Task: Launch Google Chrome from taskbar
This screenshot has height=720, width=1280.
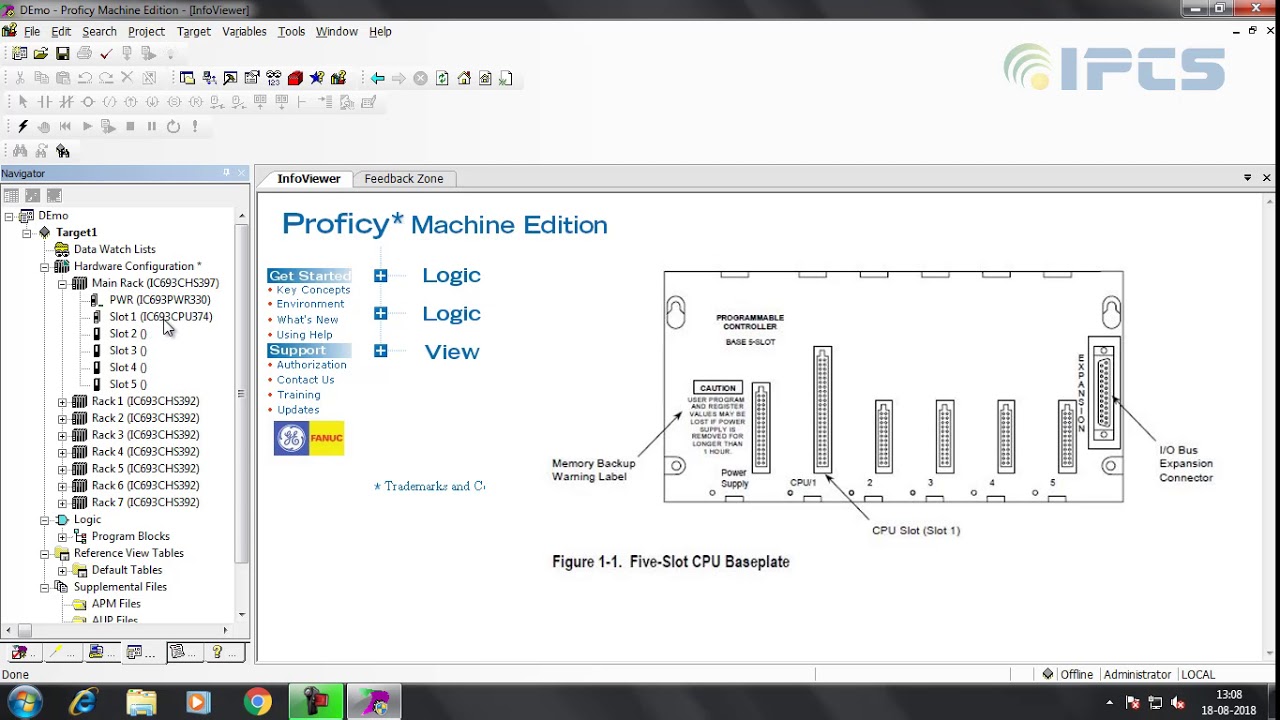Action: [x=258, y=703]
